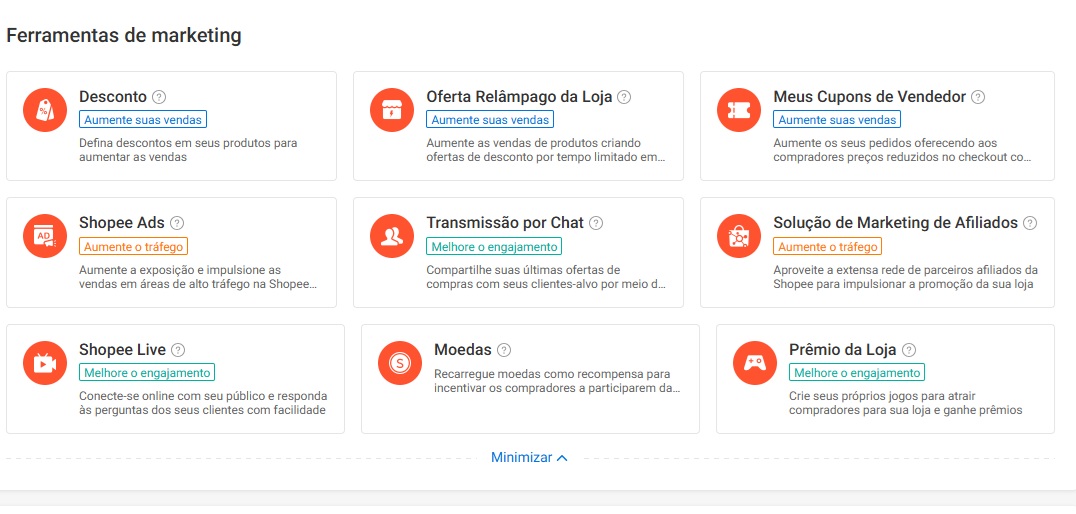The image size is (1076, 514).
Task: Open help tooltip next to Desconto
Action: coord(159,97)
